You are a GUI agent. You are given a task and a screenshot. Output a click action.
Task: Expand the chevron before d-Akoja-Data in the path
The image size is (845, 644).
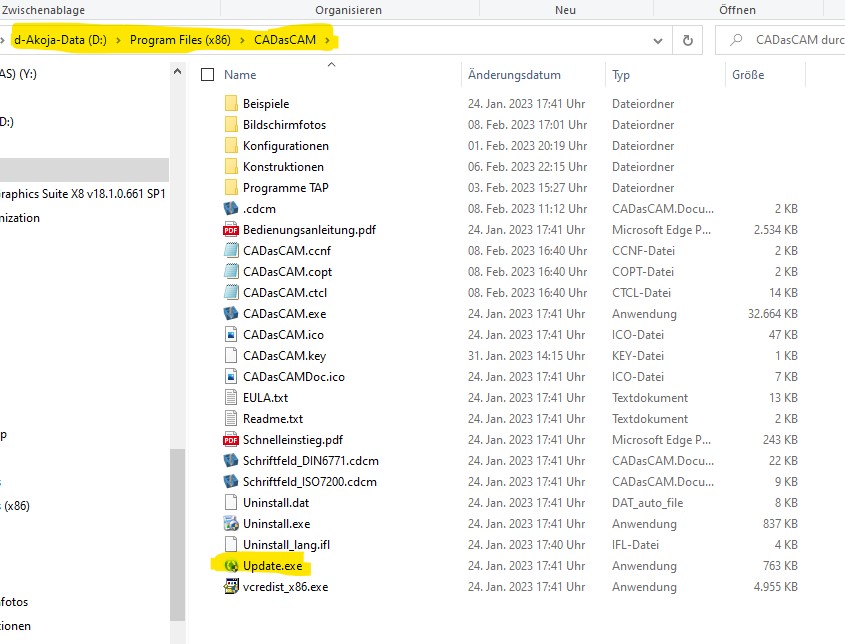pyautogui.click(x=3, y=40)
